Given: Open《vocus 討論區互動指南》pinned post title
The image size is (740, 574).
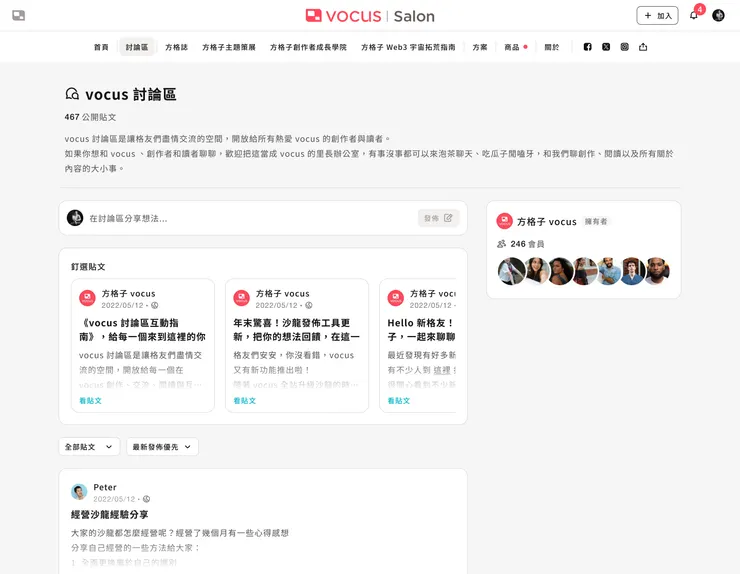Looking at the screenshot, I should [143, 329].
